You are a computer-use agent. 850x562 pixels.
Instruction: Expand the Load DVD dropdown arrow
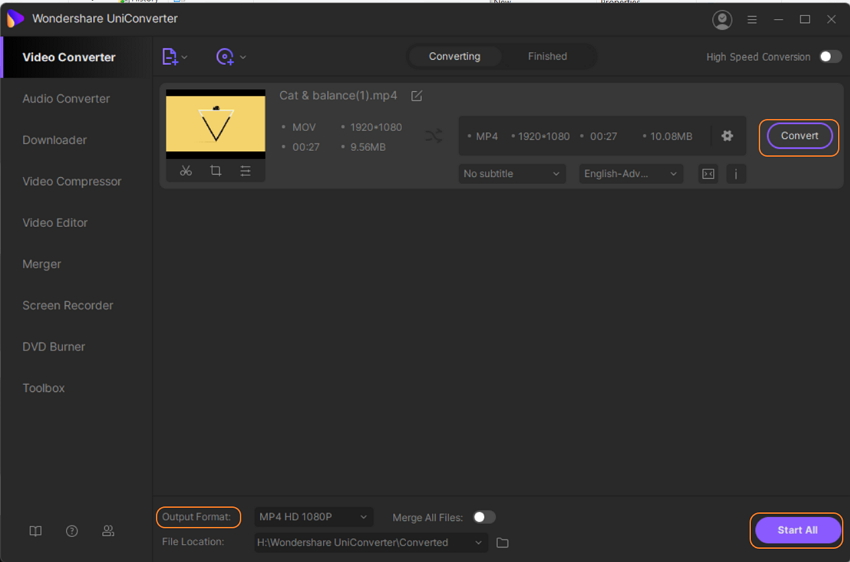(243, 57)
